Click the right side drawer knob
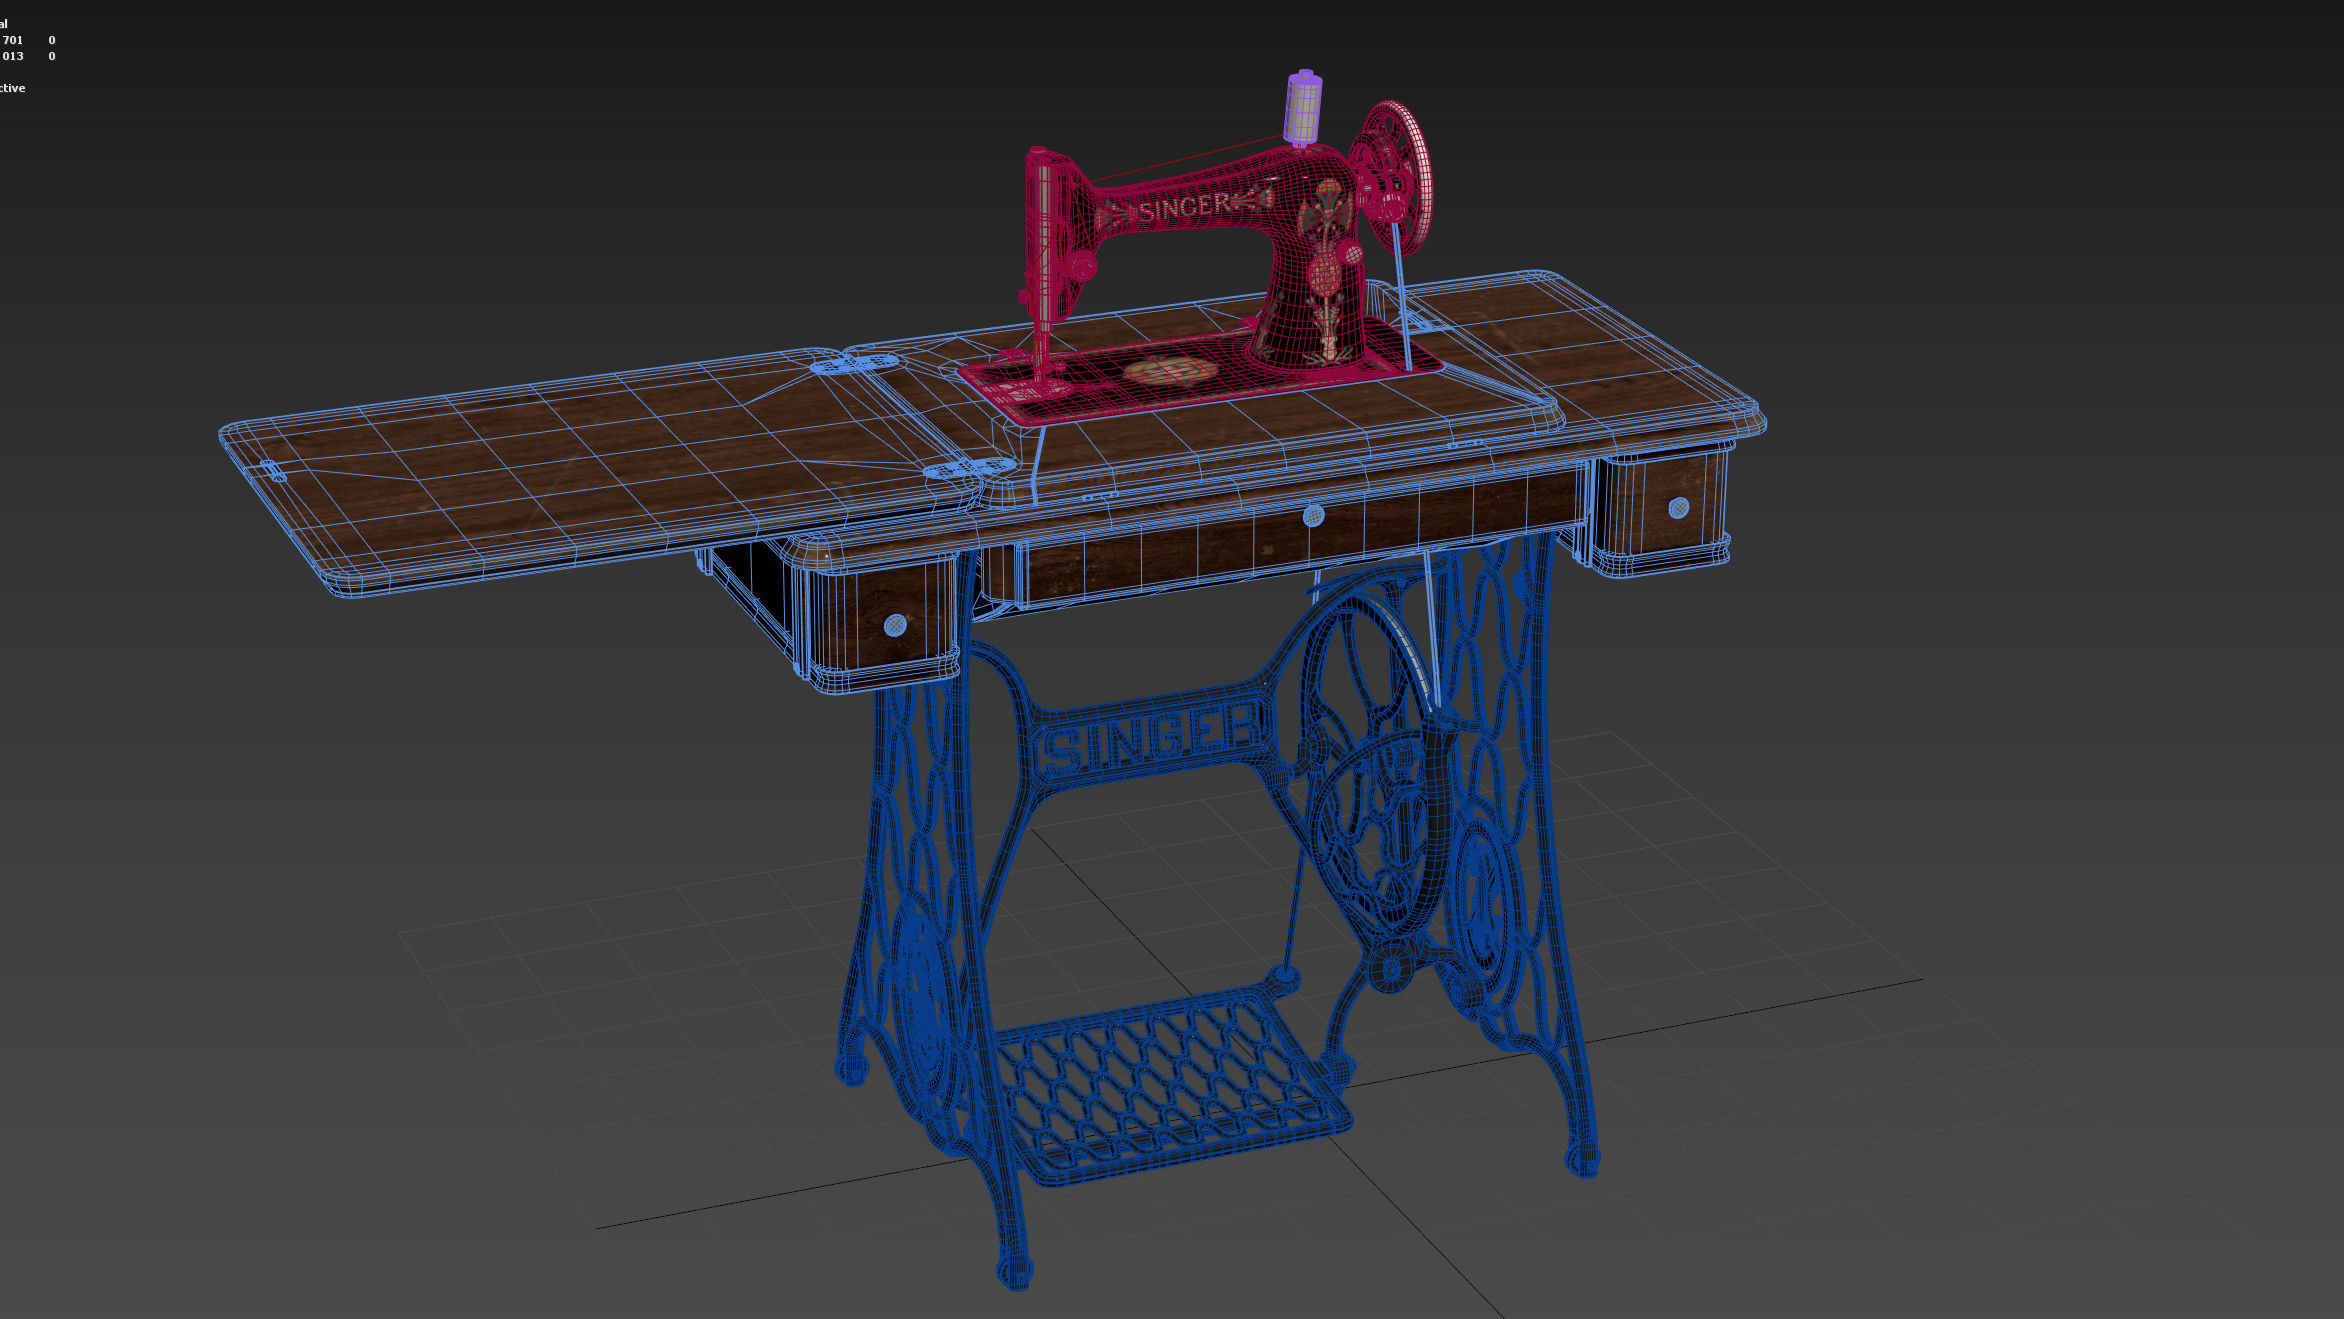 (1678, 508)
